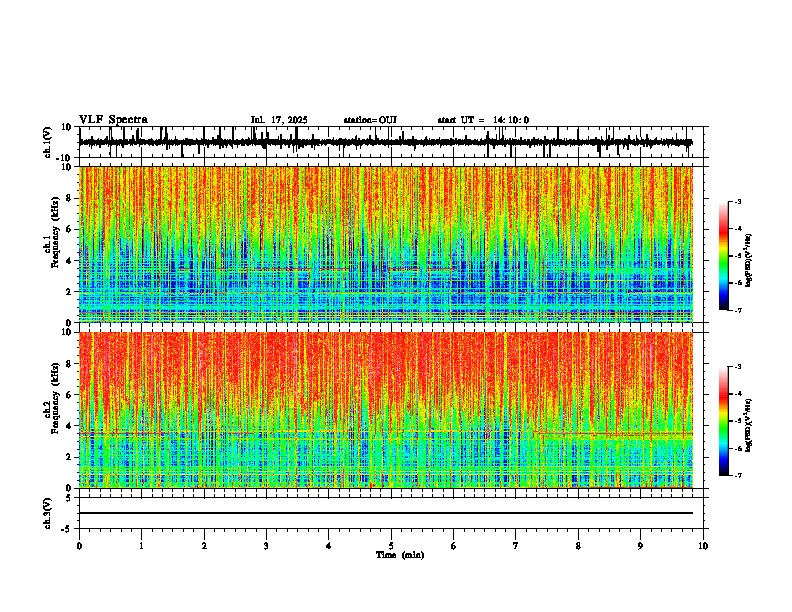Click the ch.1(V) waveform axis label
The height and width of the screenshot is (612, 792).
pos(48,142)
